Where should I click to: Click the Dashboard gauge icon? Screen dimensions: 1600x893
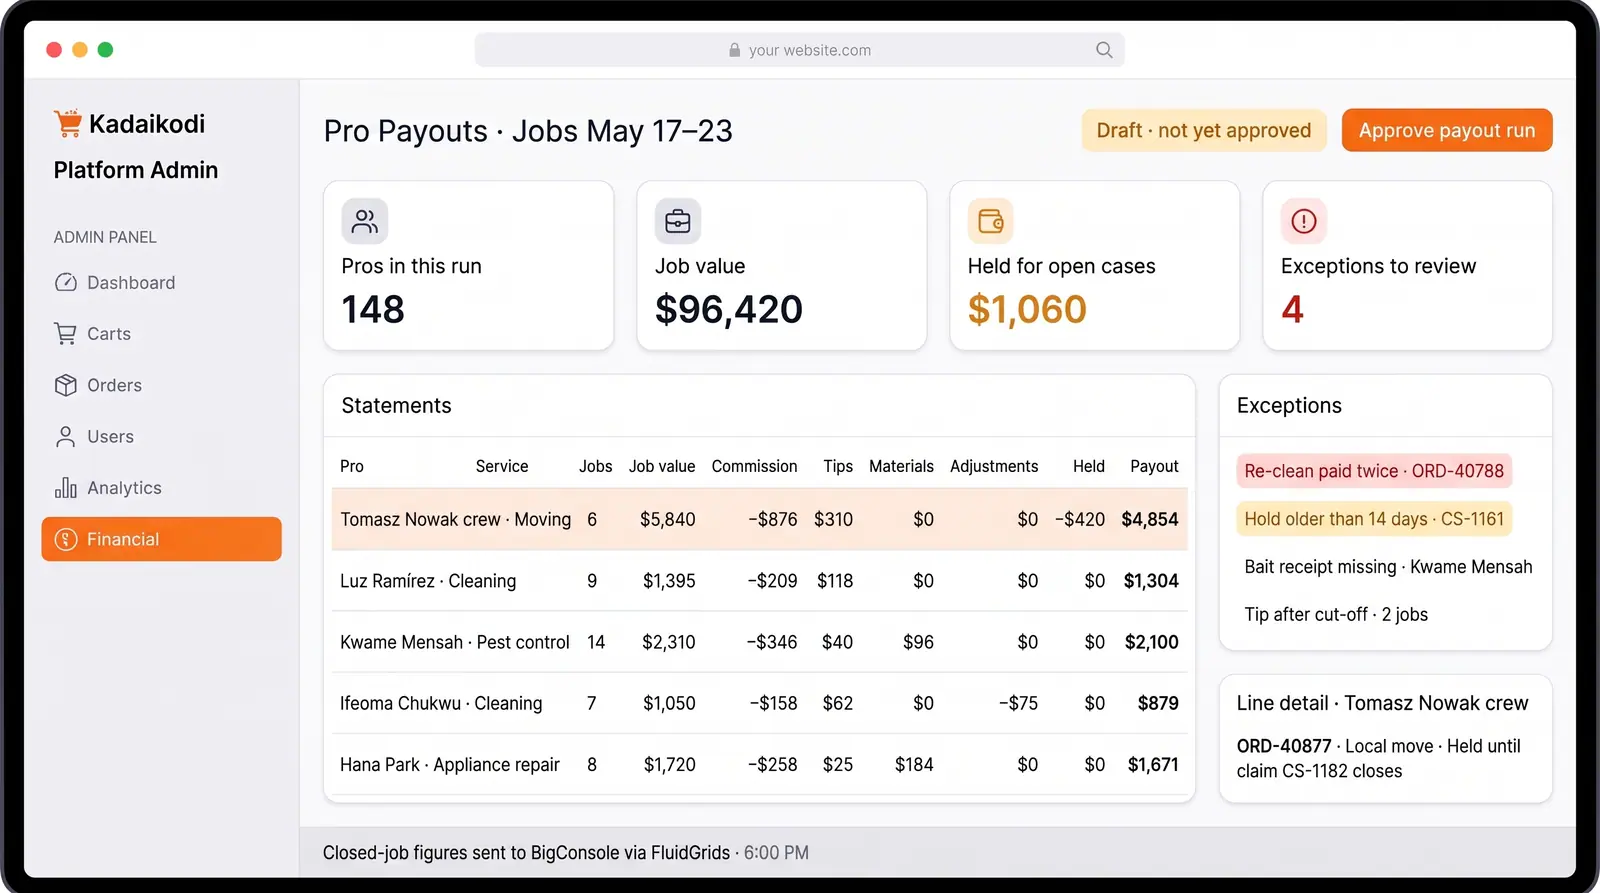(66, 283)
